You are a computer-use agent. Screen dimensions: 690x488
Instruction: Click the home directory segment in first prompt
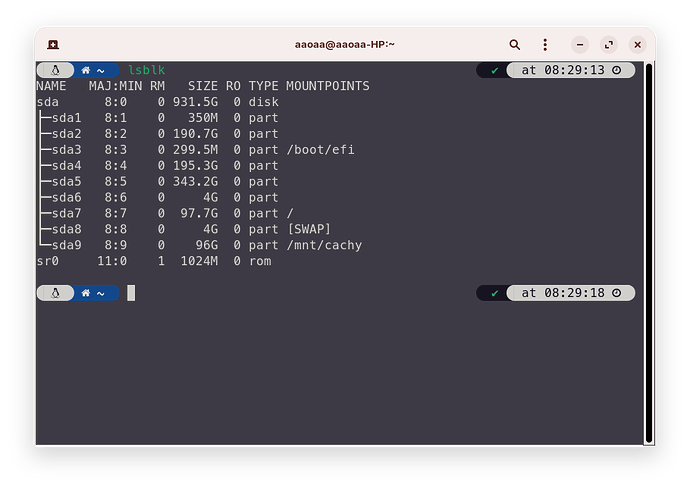94,70
